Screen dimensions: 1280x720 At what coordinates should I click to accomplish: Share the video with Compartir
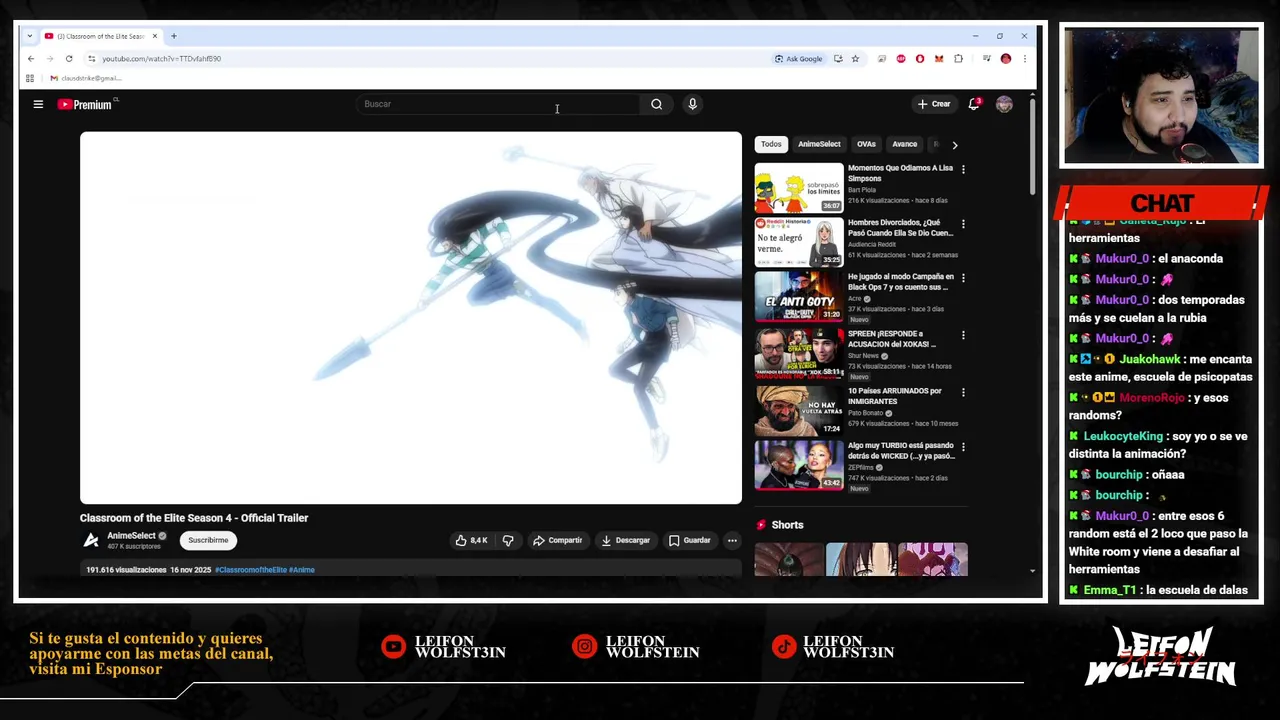click(557, 540)
